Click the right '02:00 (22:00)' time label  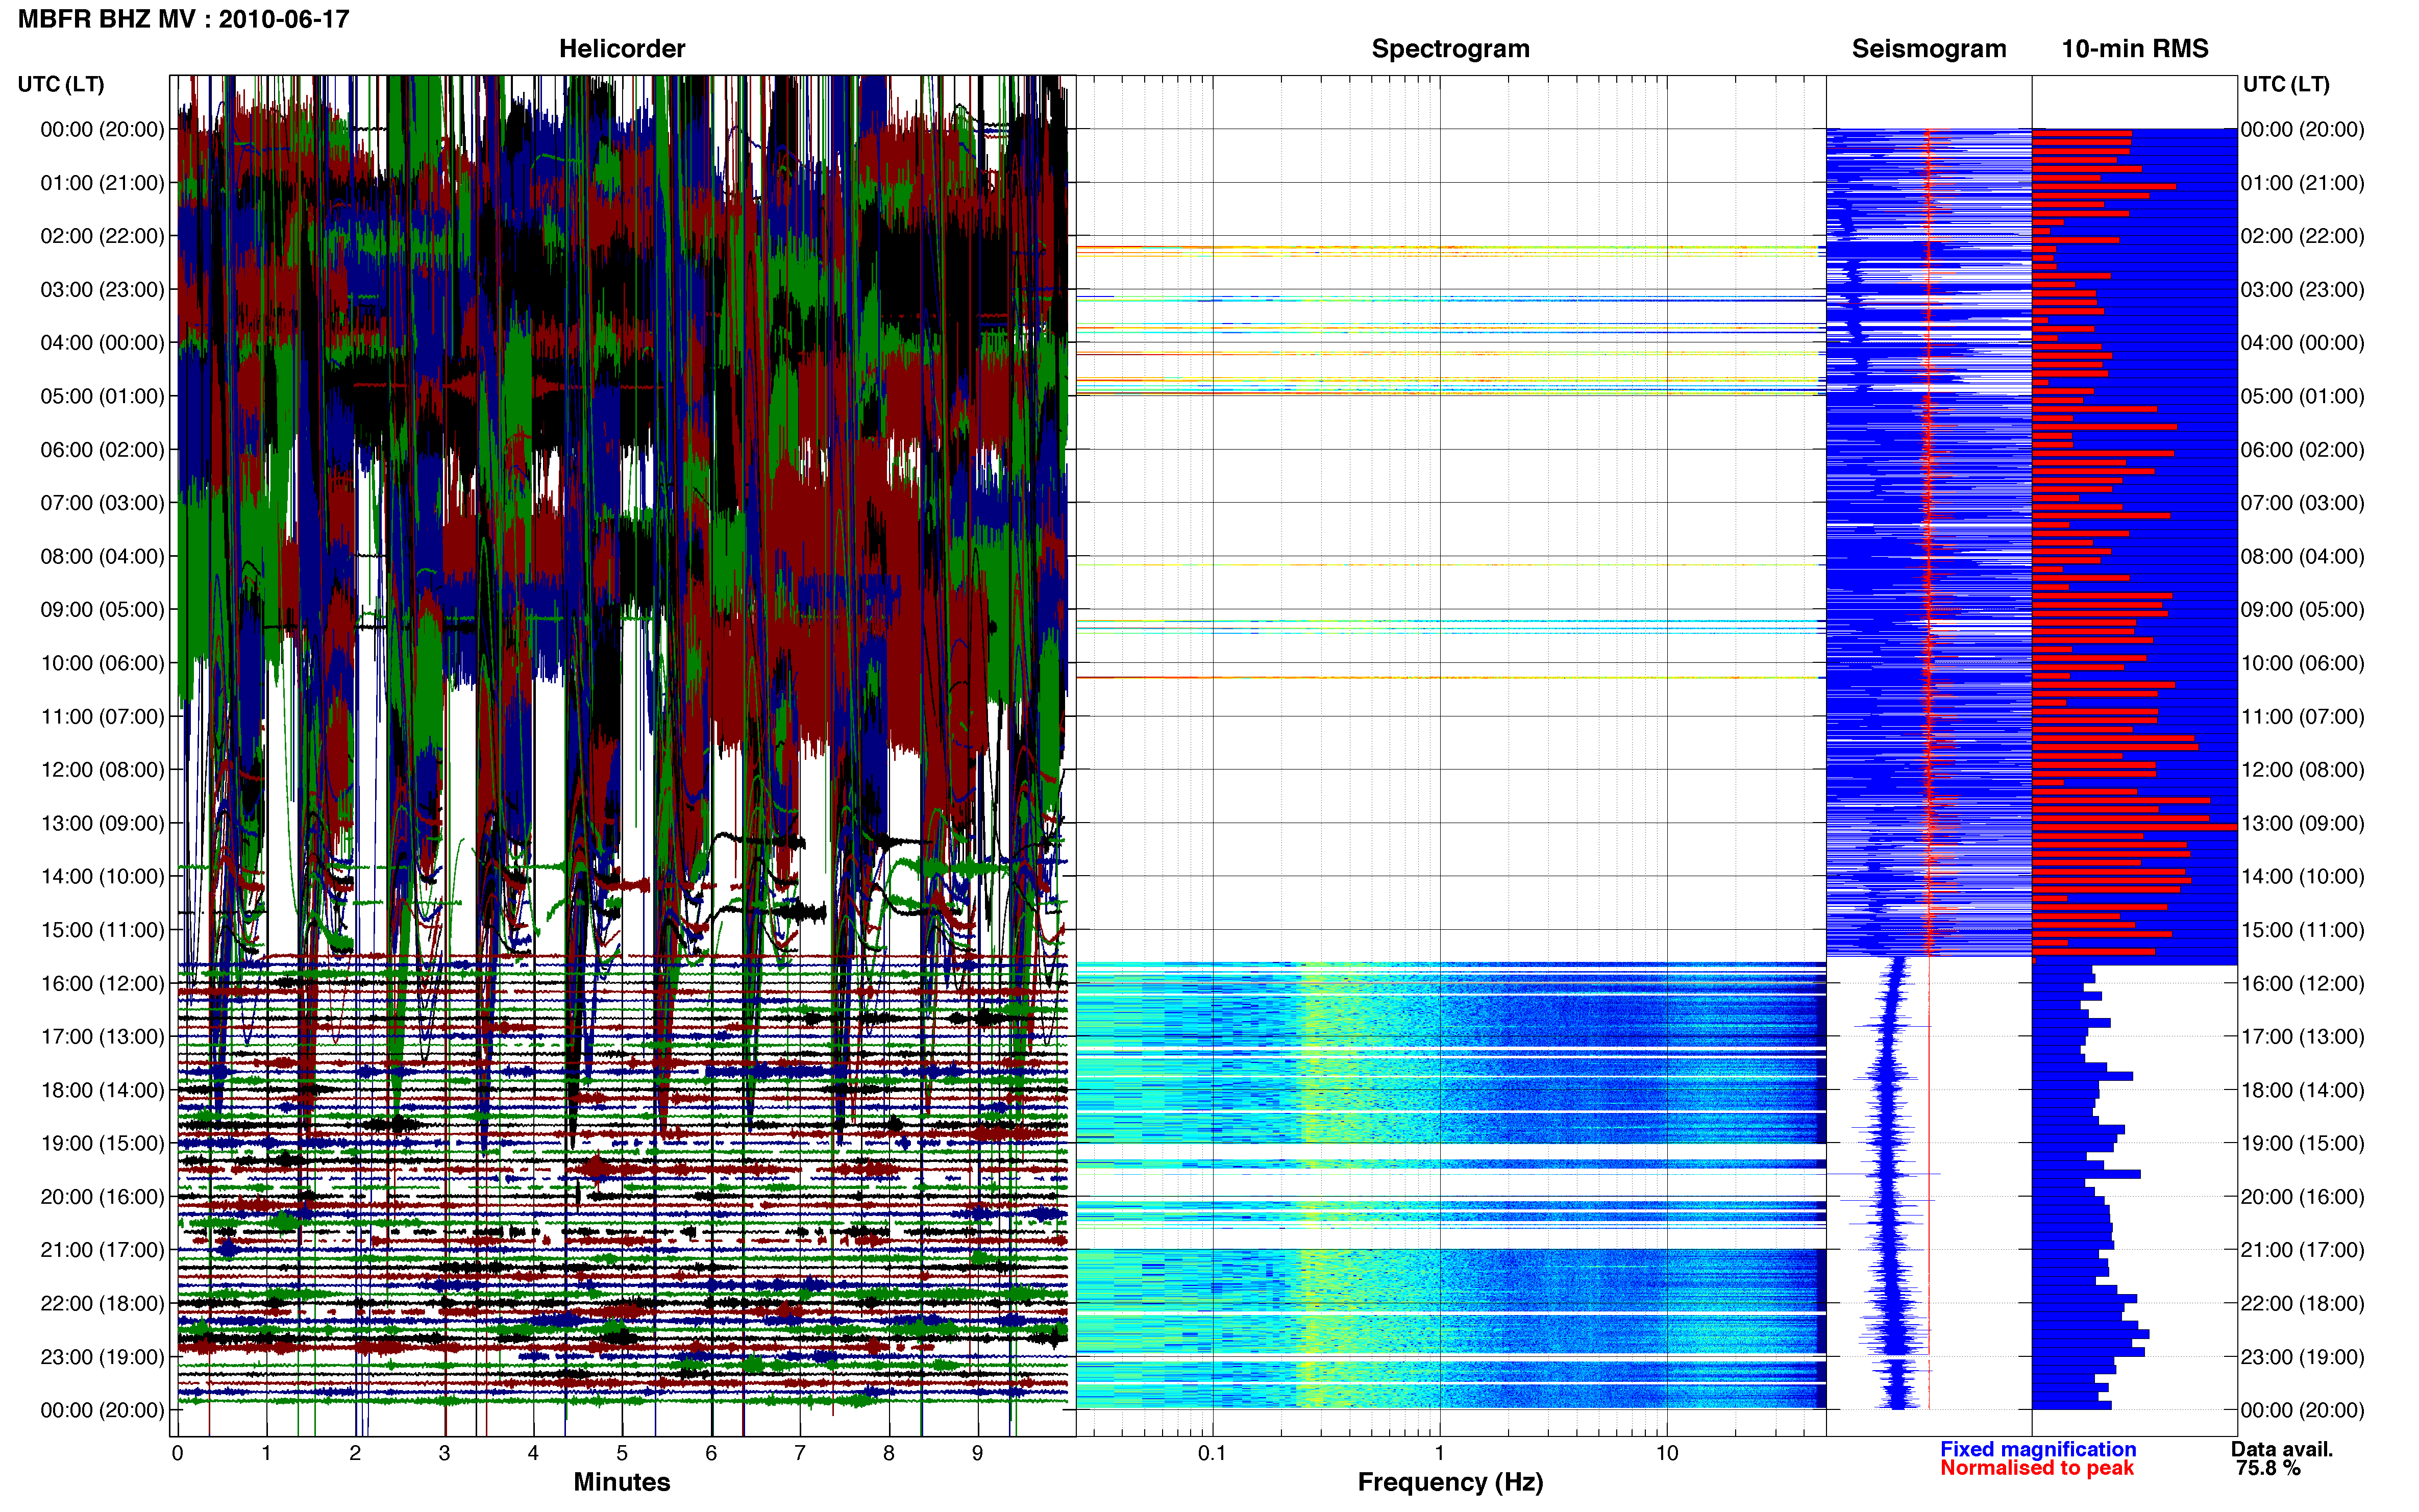click(x=2302, y=236)
